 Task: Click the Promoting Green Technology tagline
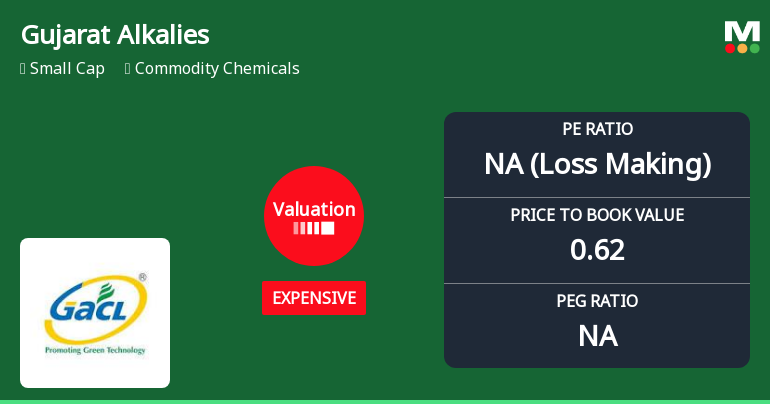pyautogui.click(x=95, y=351)
